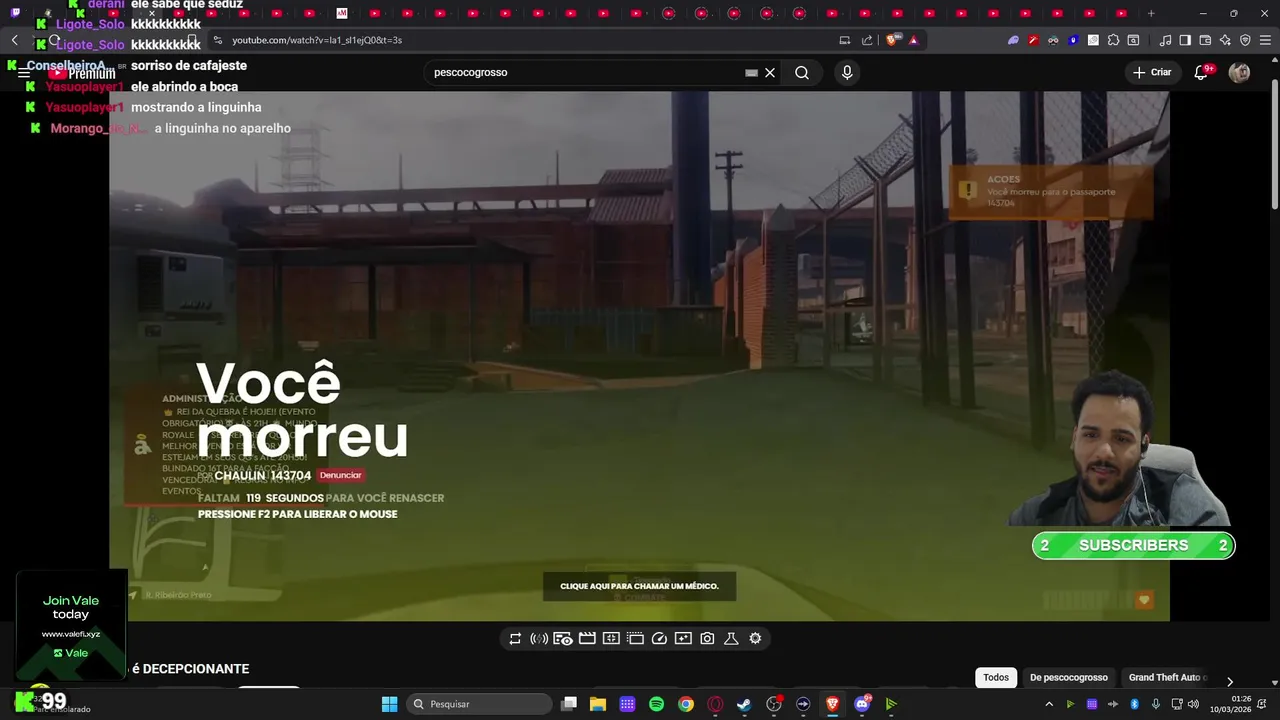Open the Leo AI sparkle icon
1280x720 pixels.
pos(1225,40)
